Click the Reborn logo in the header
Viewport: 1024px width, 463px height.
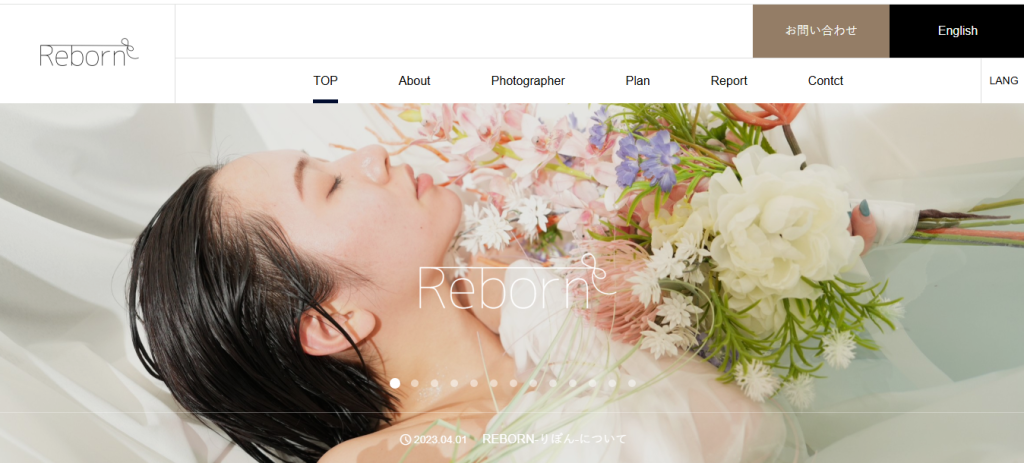coord(88,54)
